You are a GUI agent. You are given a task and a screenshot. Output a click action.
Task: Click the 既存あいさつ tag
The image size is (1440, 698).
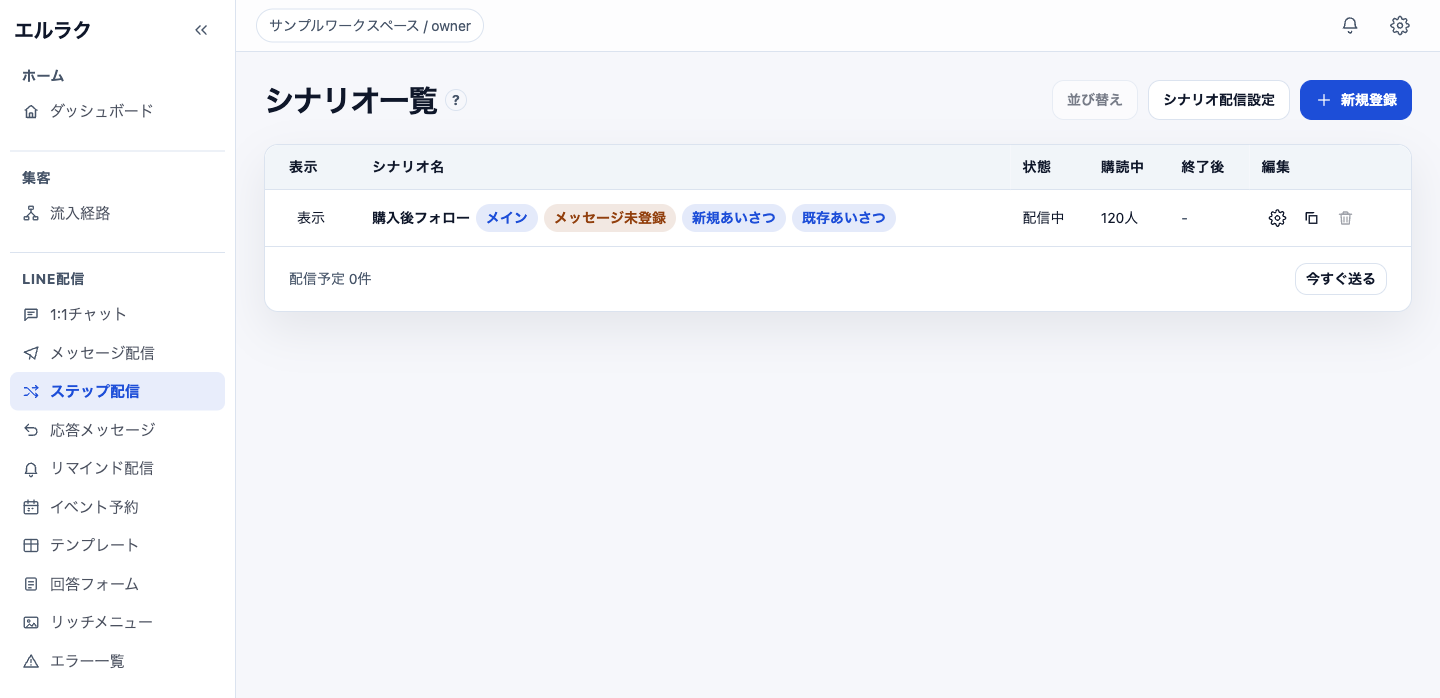[x=844, y=218]
